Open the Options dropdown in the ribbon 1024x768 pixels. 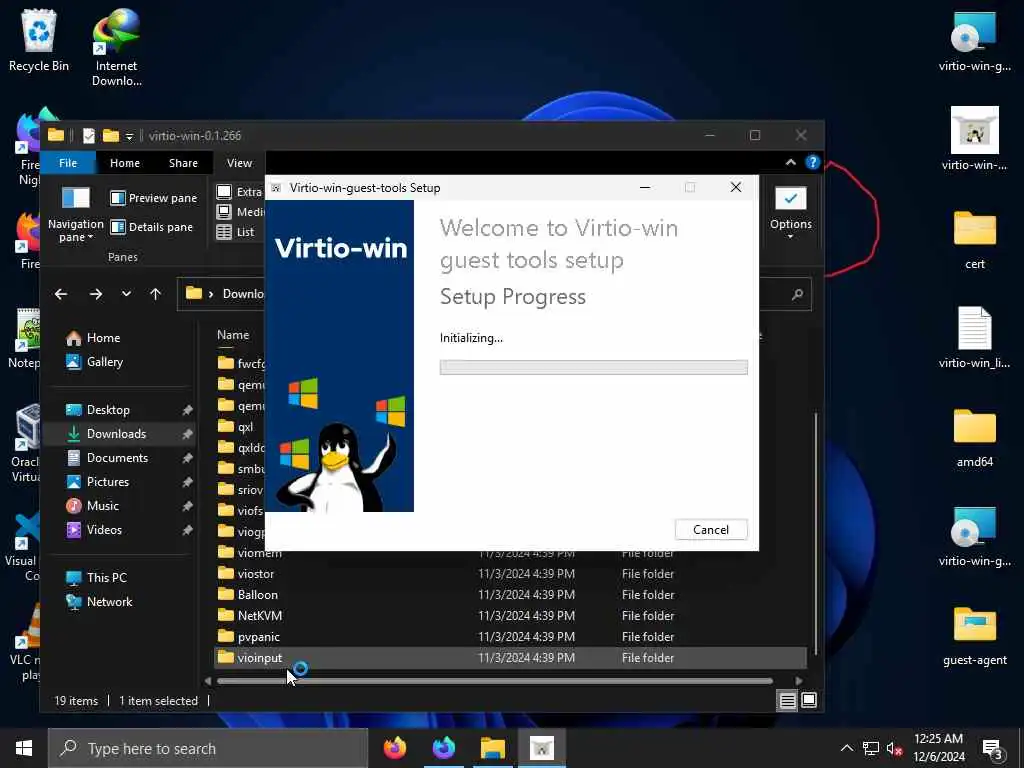(790, 214)
